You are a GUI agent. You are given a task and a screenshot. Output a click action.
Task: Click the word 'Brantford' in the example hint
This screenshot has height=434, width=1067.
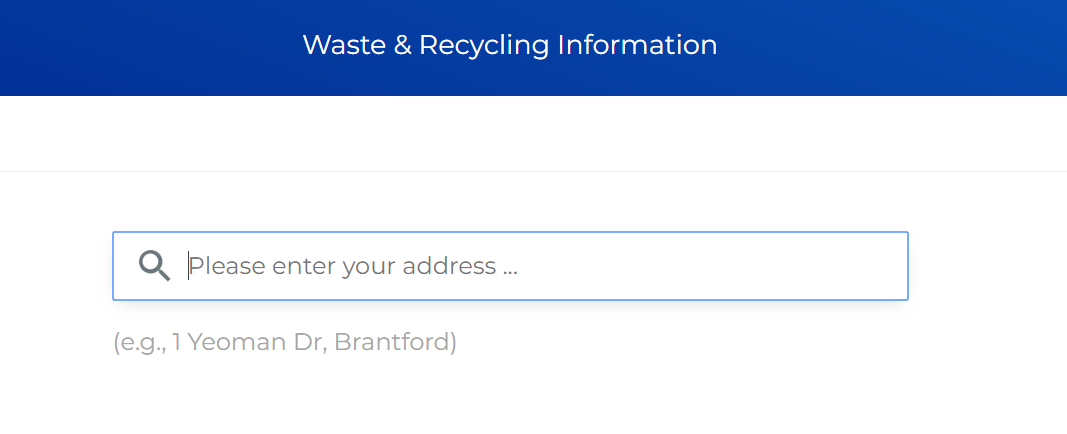pyautogui.click(x=392, y=341)
